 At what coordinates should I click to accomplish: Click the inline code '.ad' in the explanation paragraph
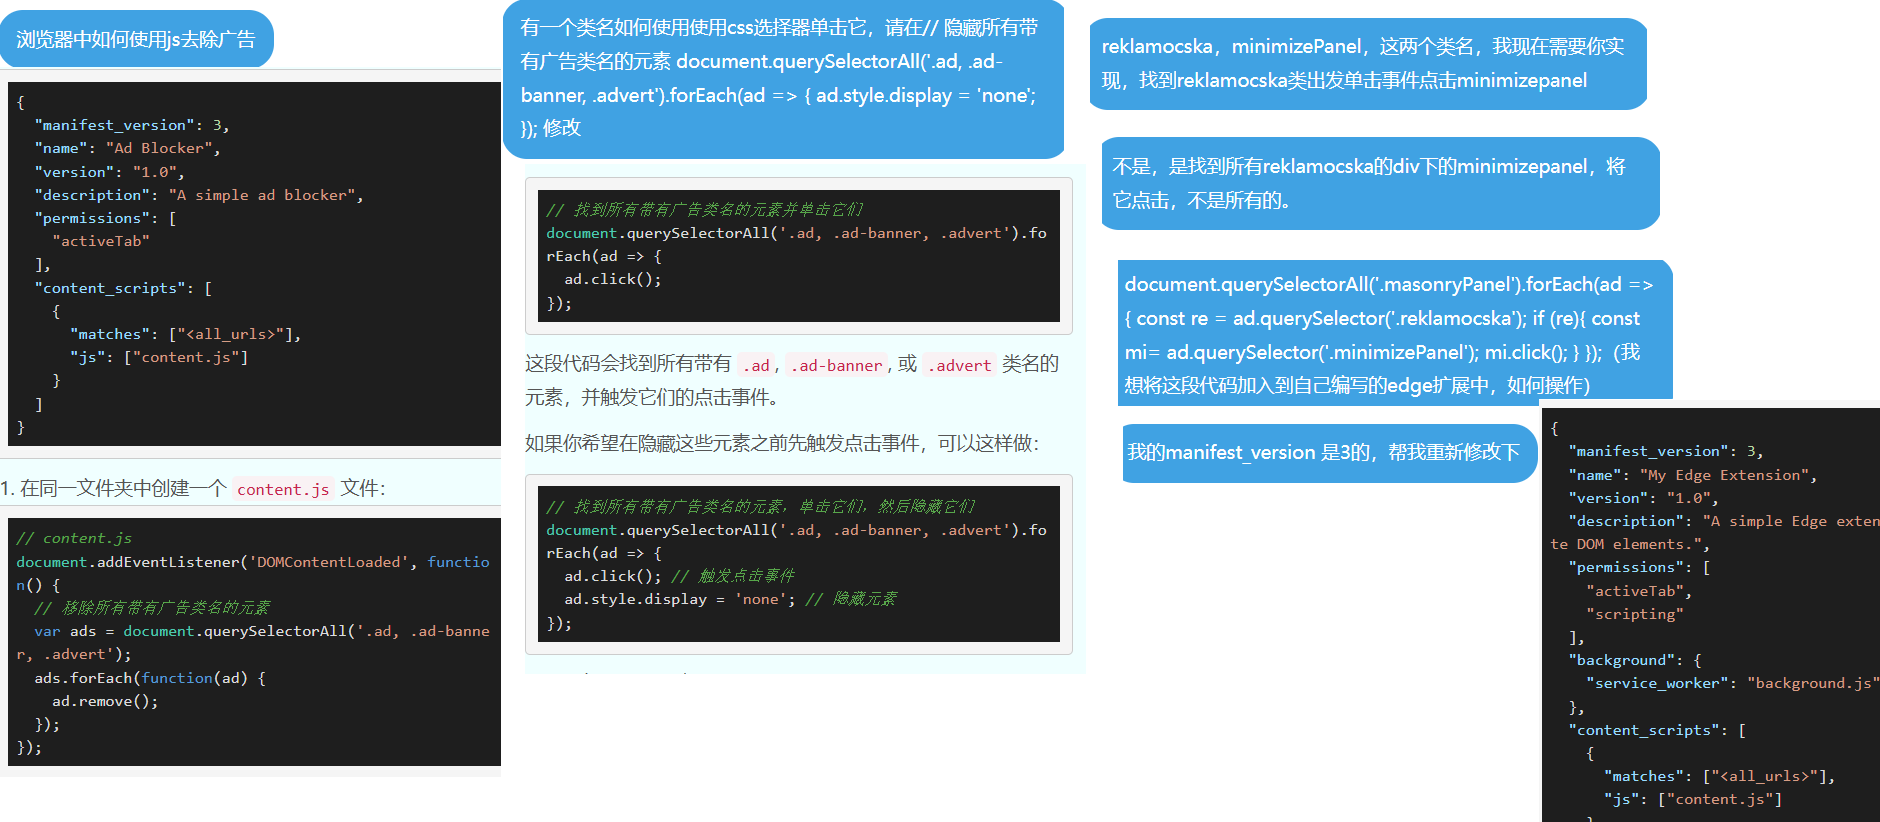(x=756, y=365)
